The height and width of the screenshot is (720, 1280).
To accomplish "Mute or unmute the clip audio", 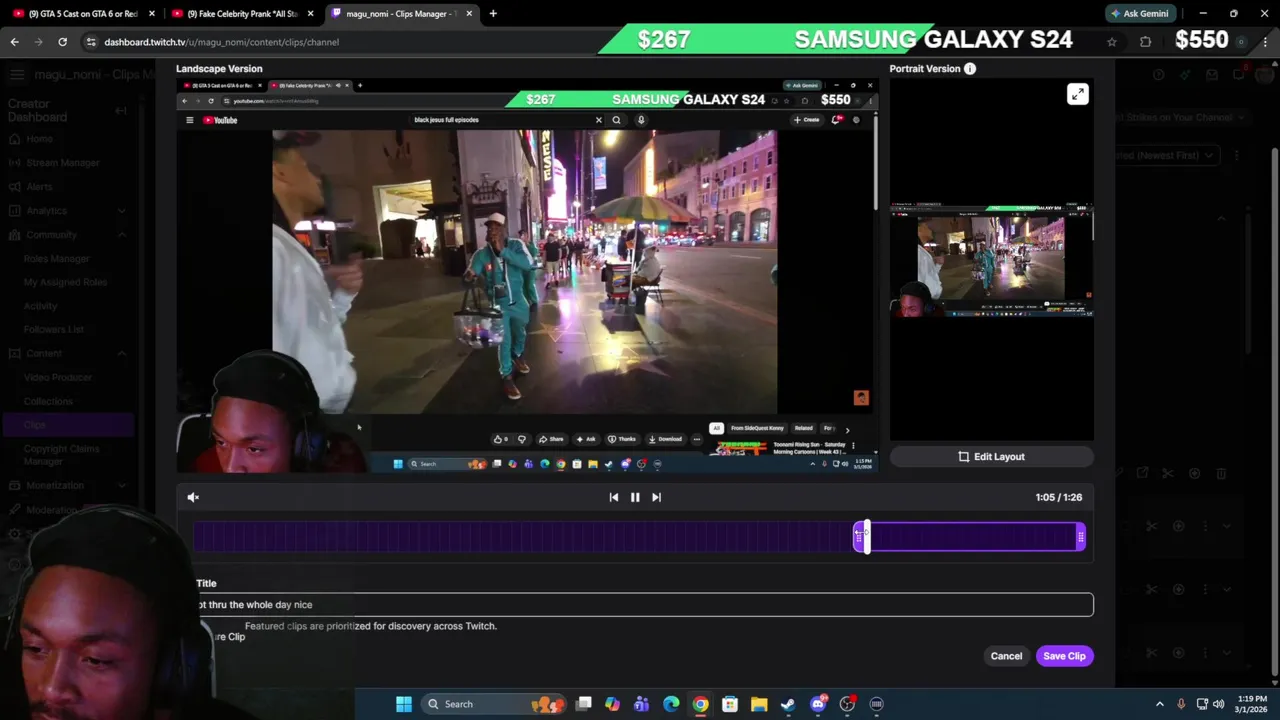I will click(193, 497).
